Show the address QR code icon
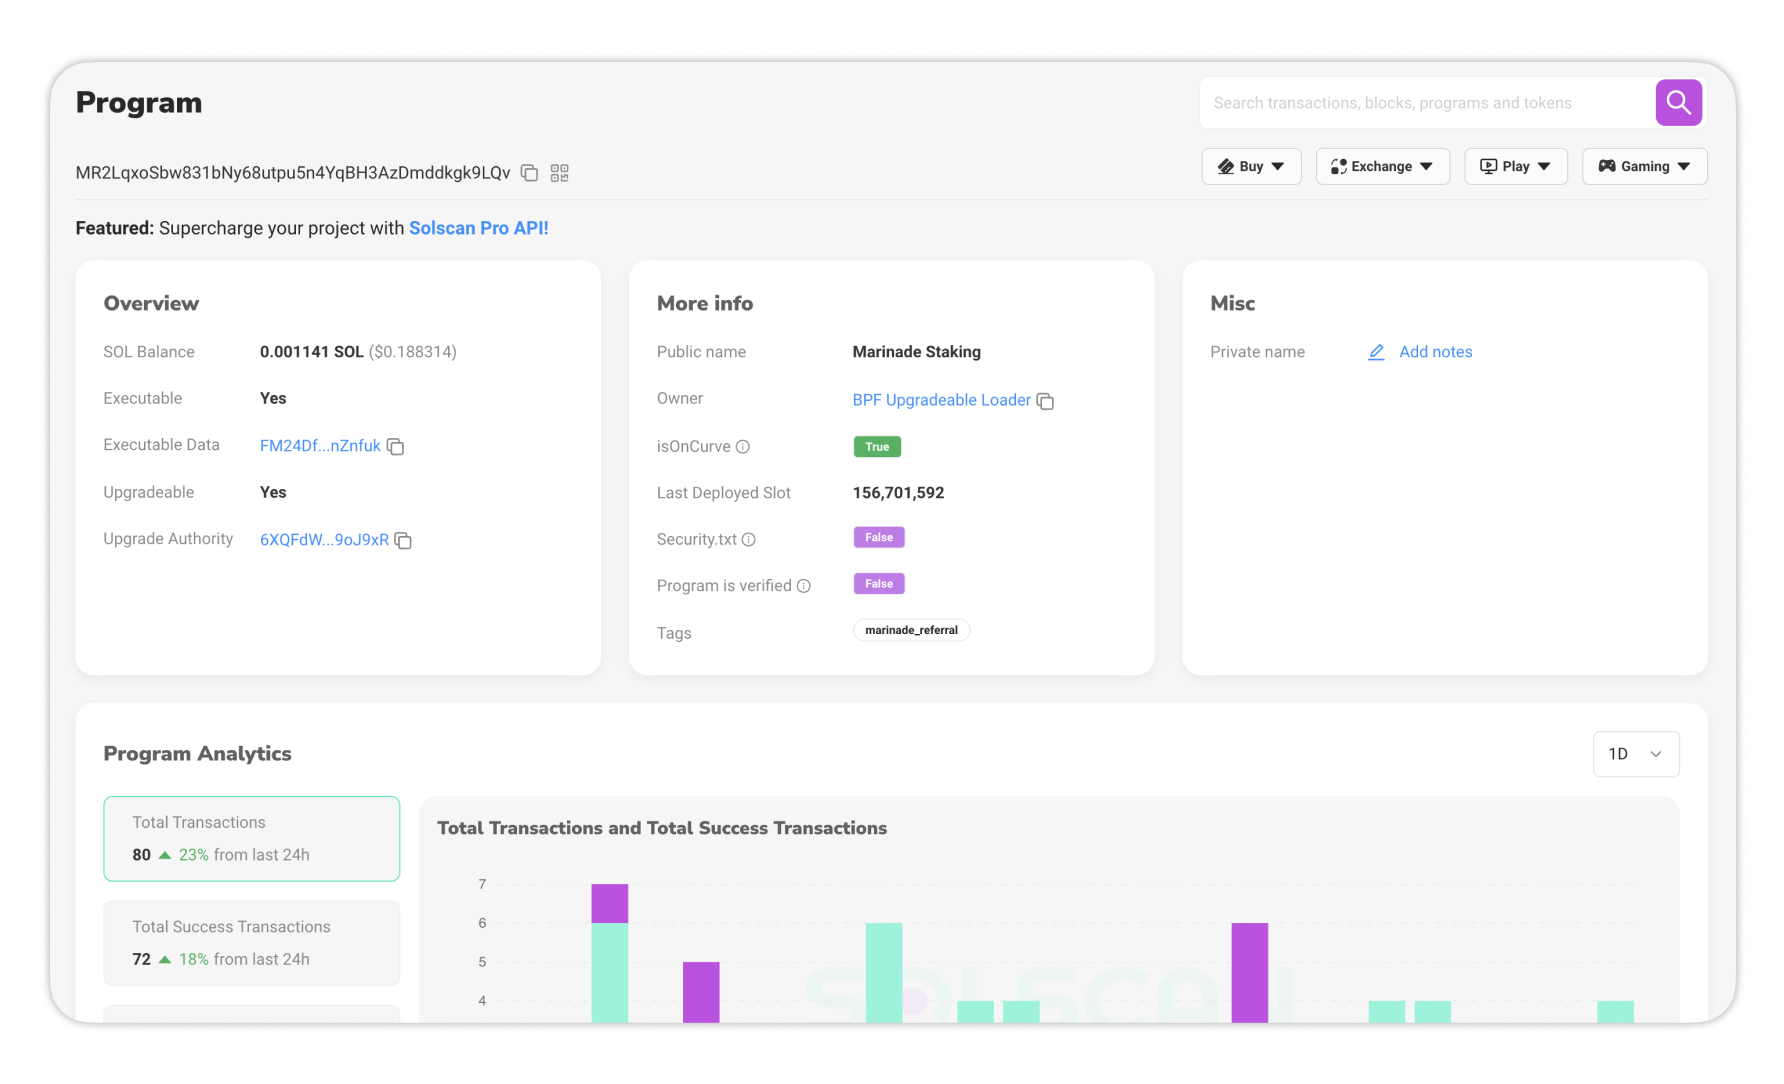The image size is (1784, 1084). [560, 173]
